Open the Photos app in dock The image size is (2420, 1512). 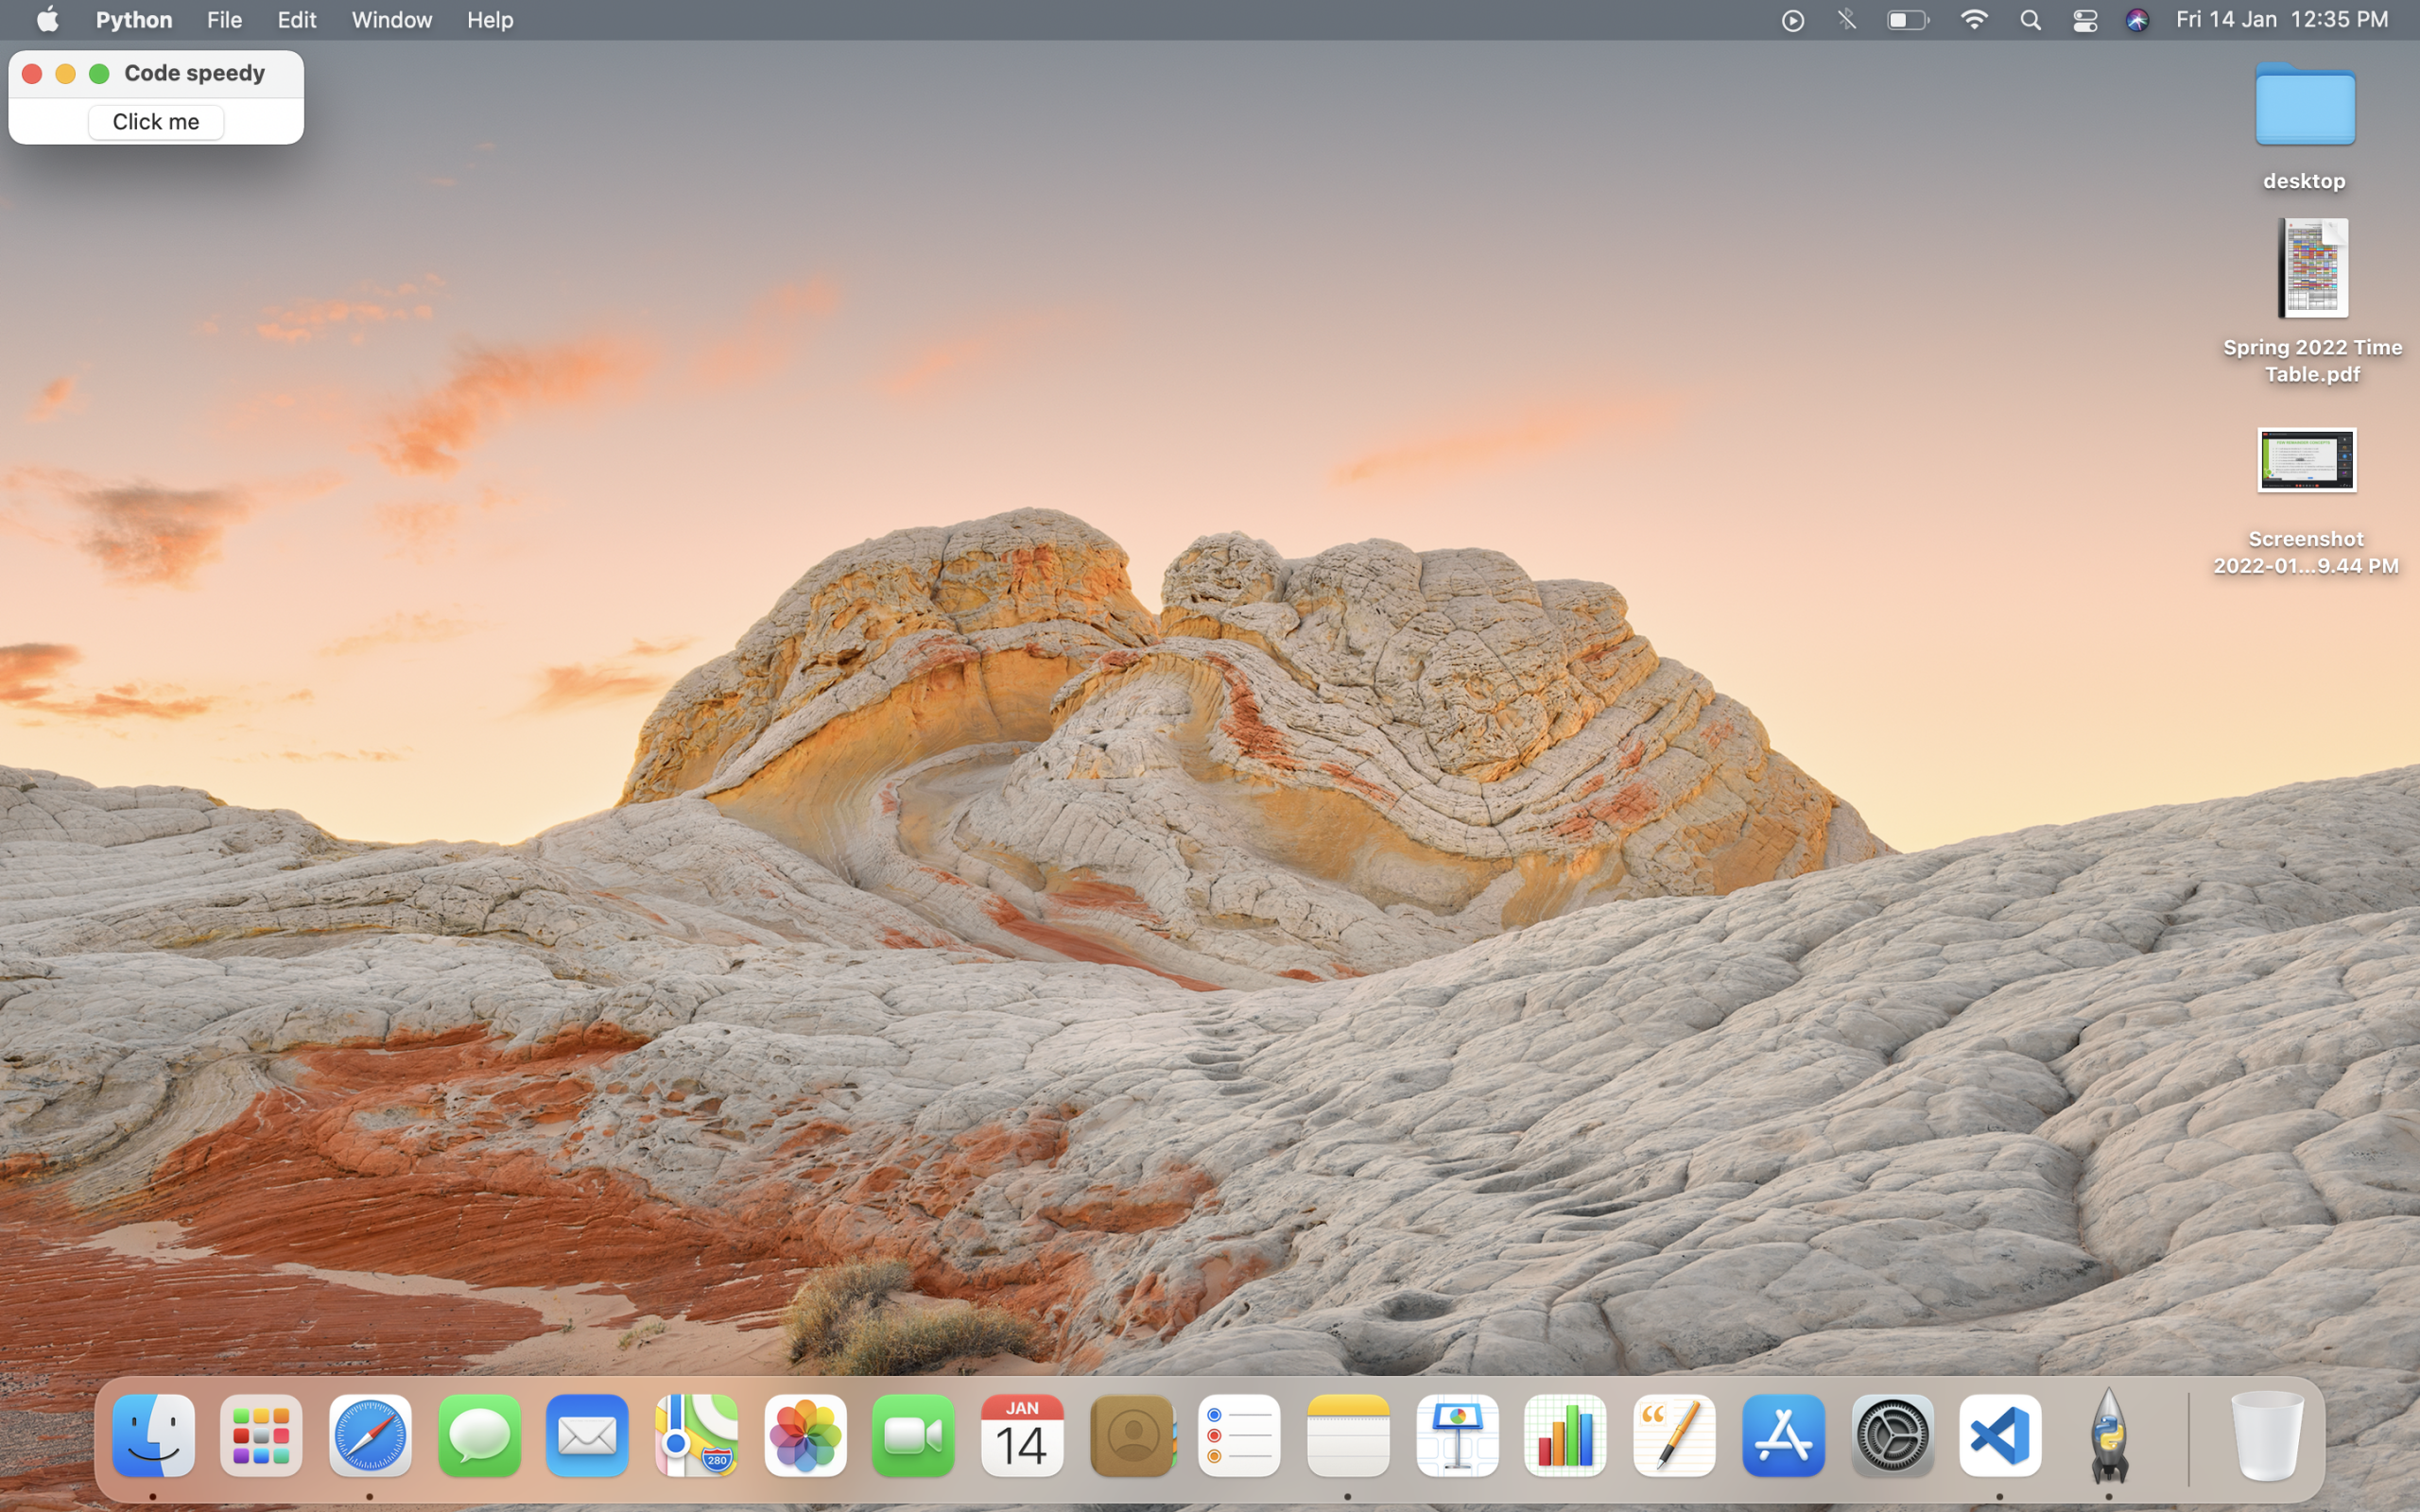(805, 1436)
